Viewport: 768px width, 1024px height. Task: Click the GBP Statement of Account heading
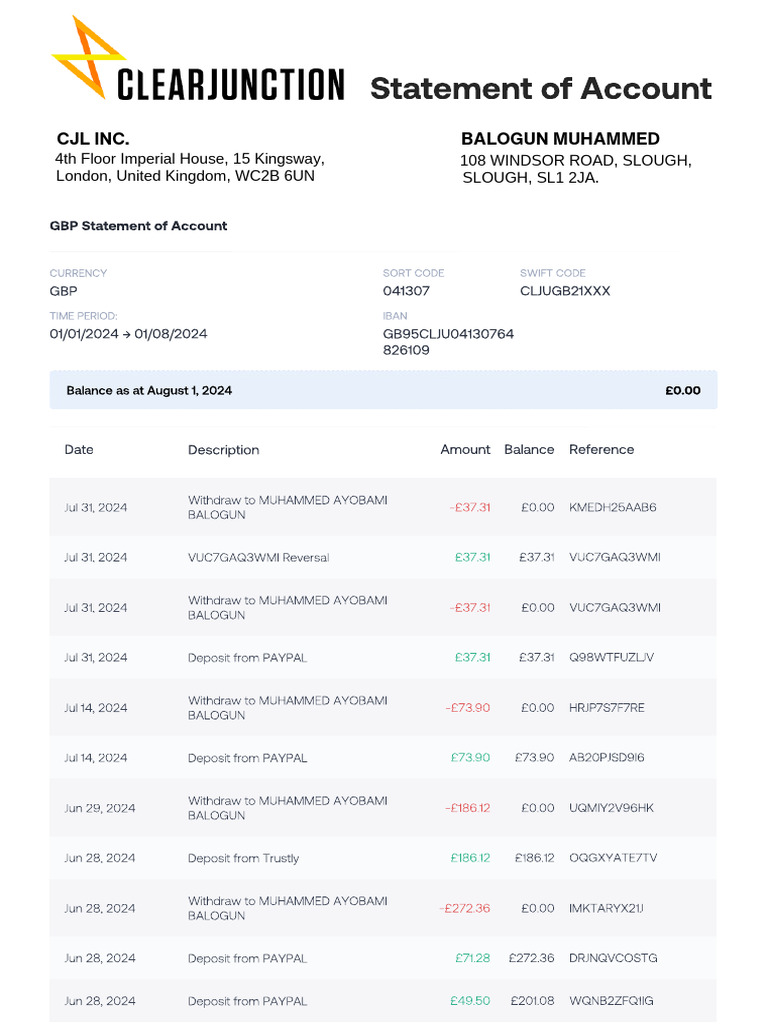[x=138, y=226]
